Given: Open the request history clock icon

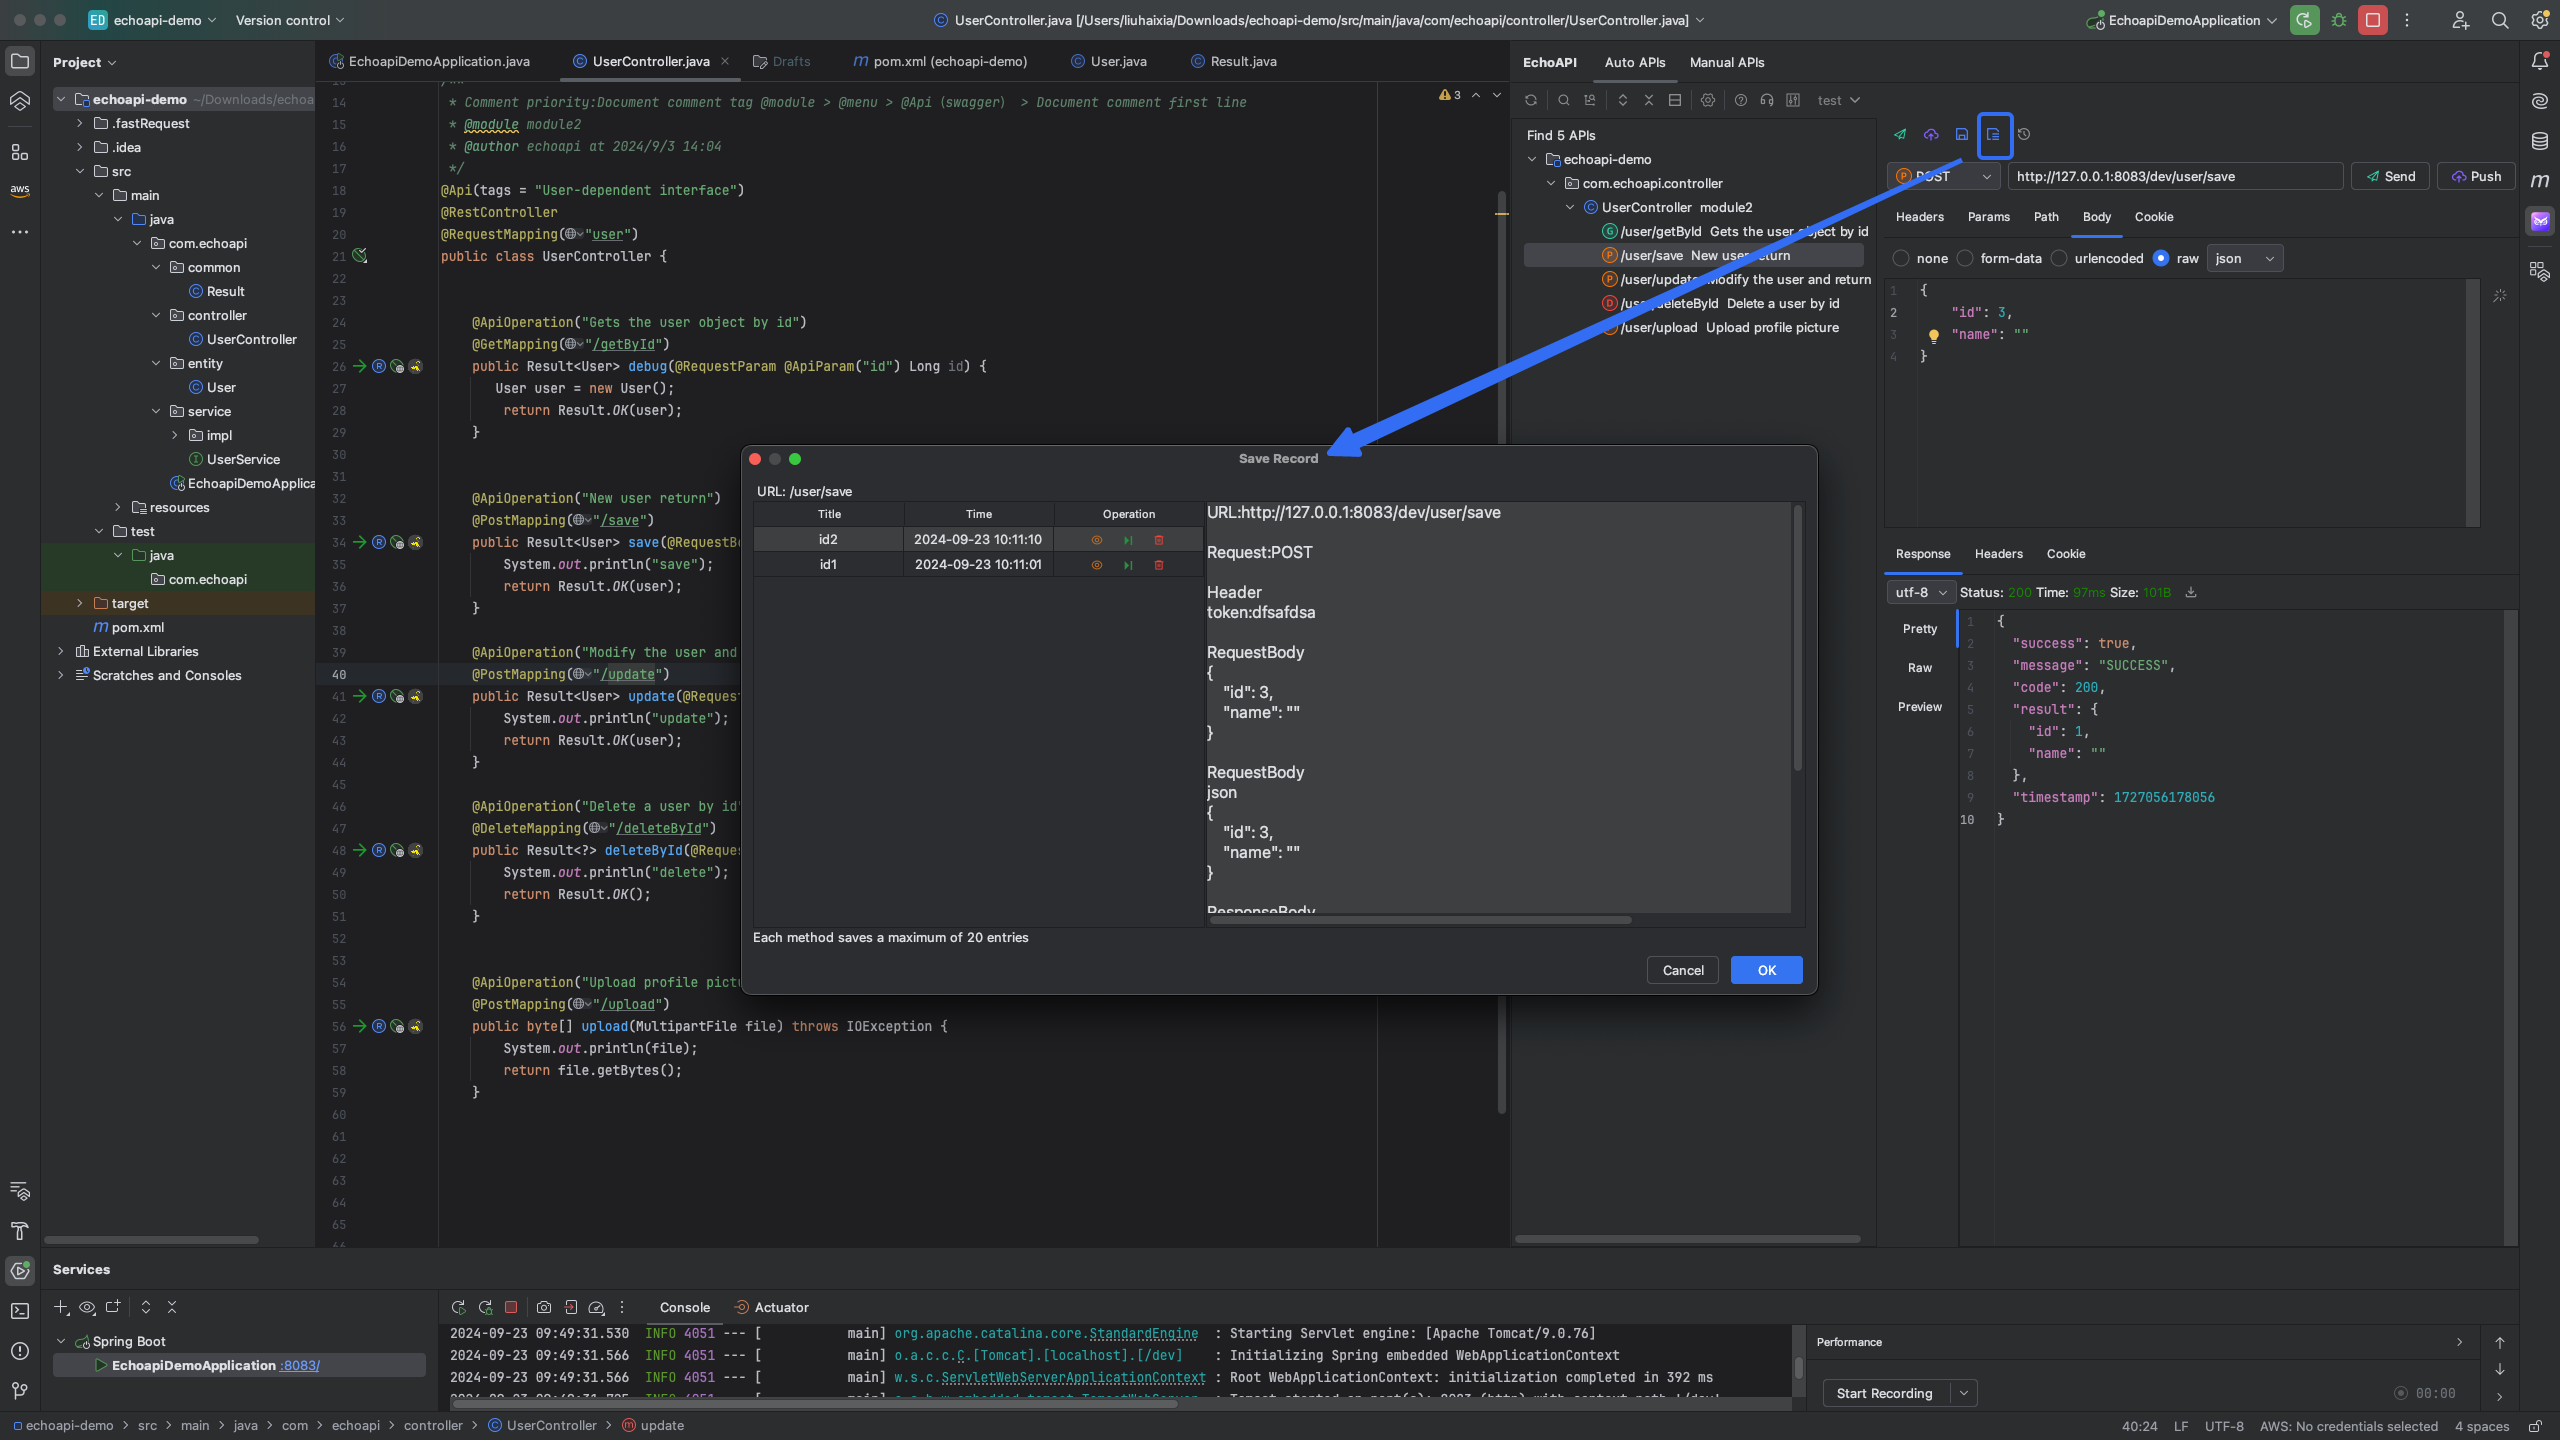Looking at the screenshot, I should (2024, 134).
